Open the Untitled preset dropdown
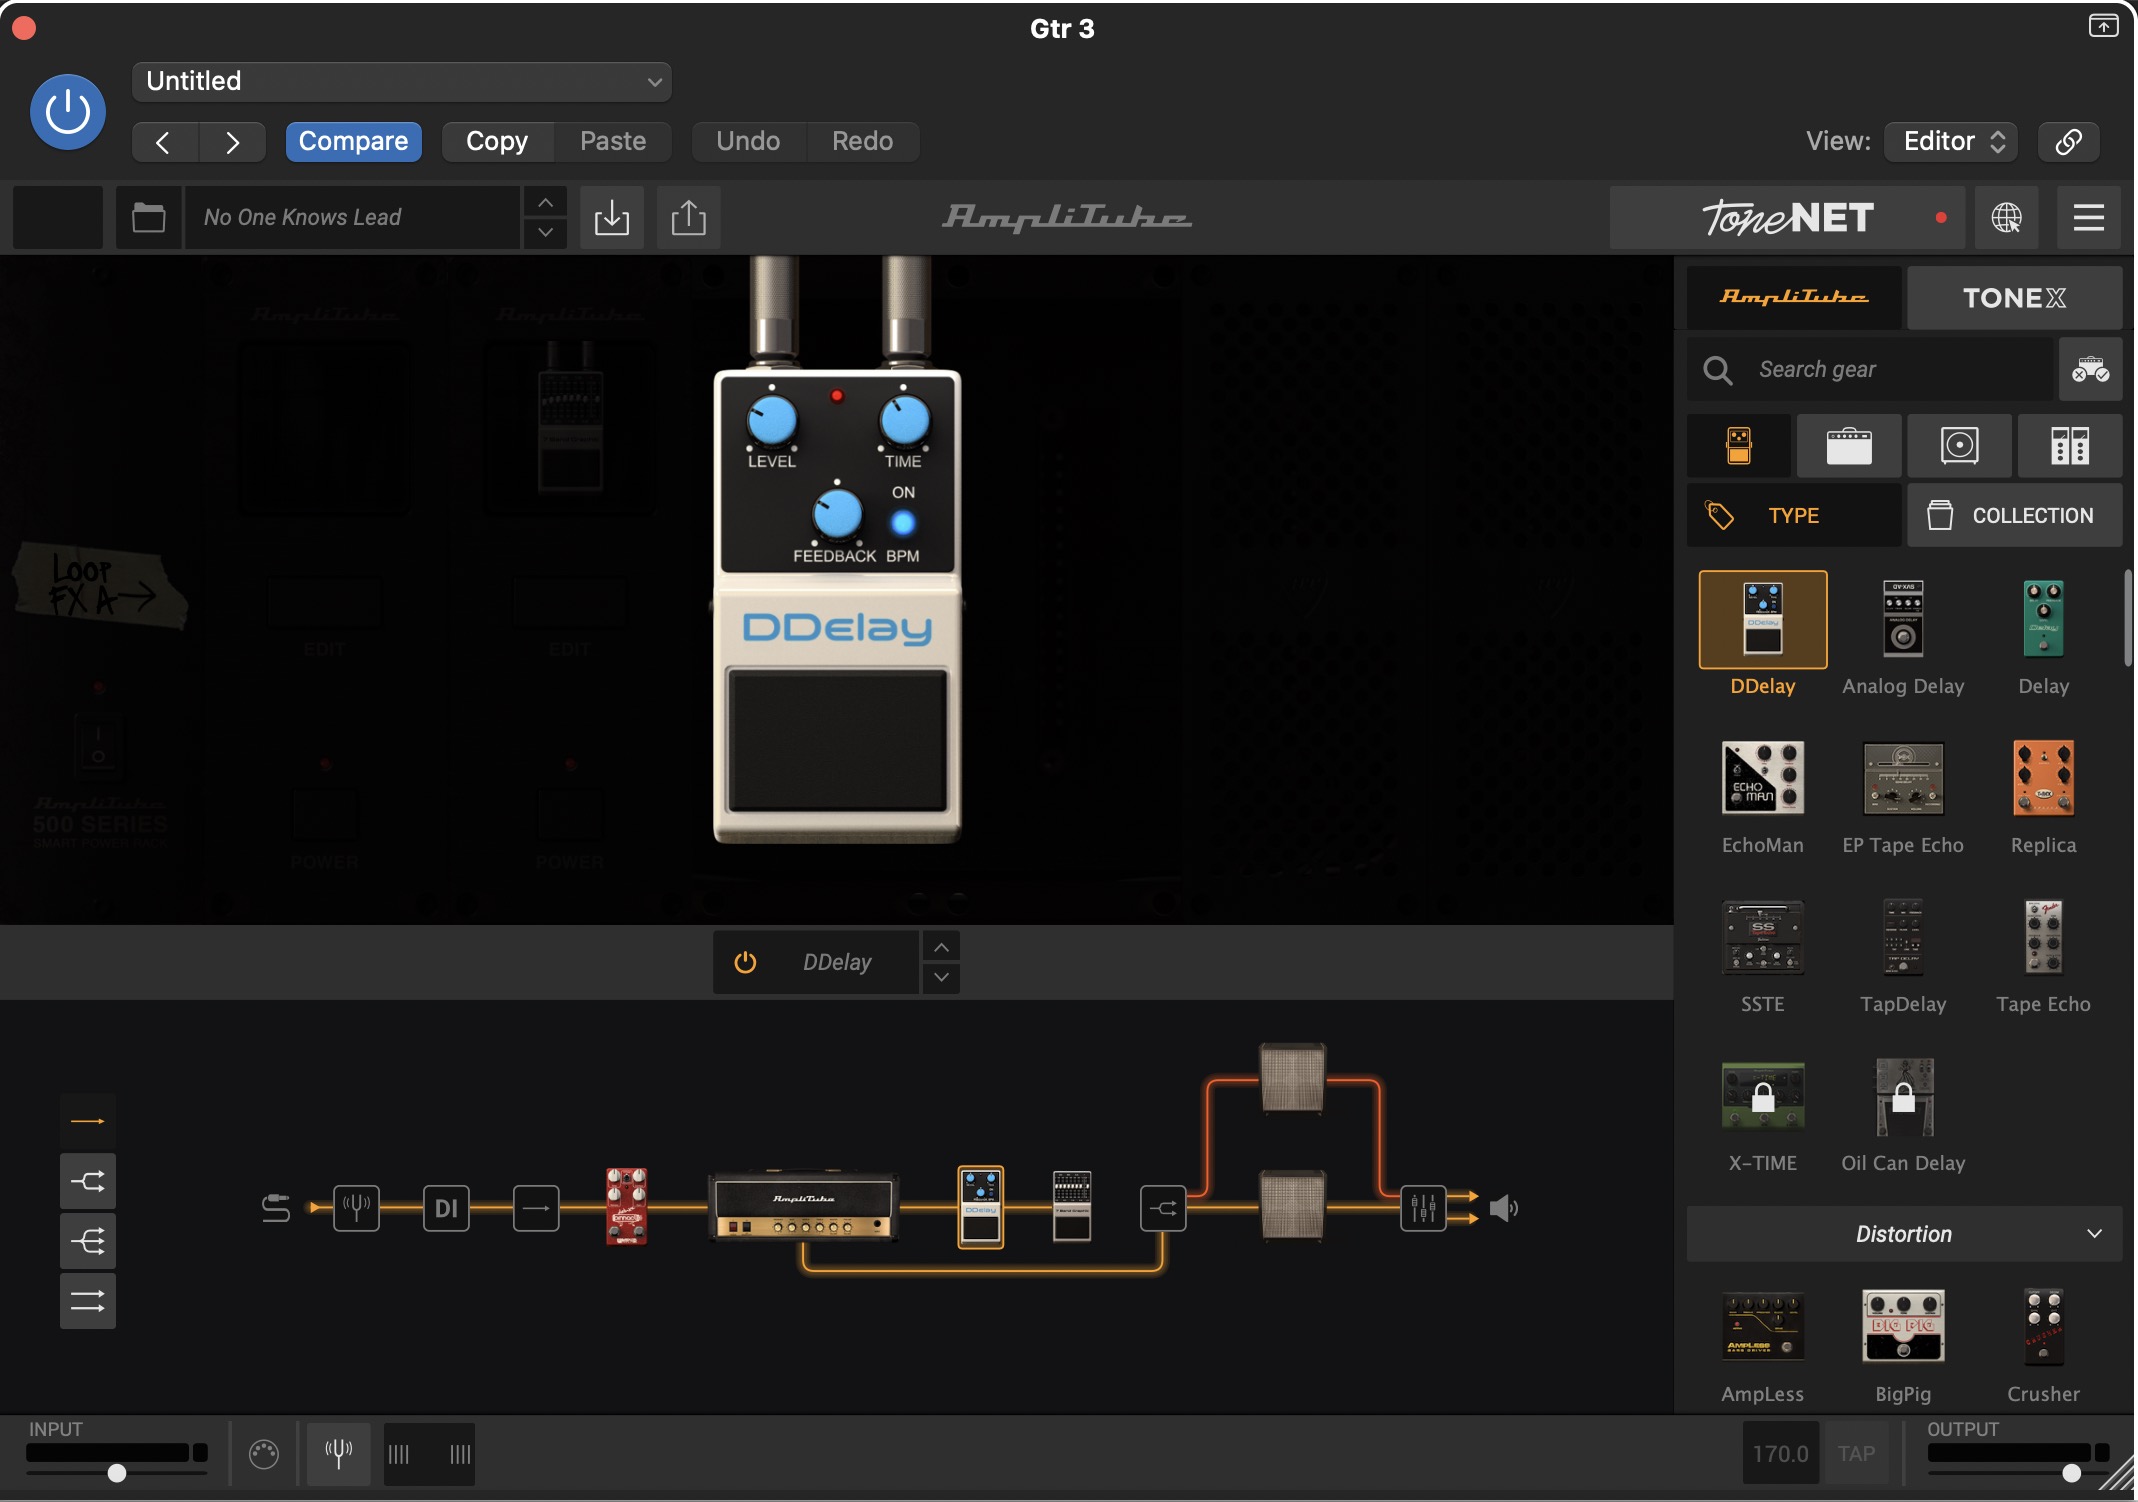2138x1502 pixels. 401,82
